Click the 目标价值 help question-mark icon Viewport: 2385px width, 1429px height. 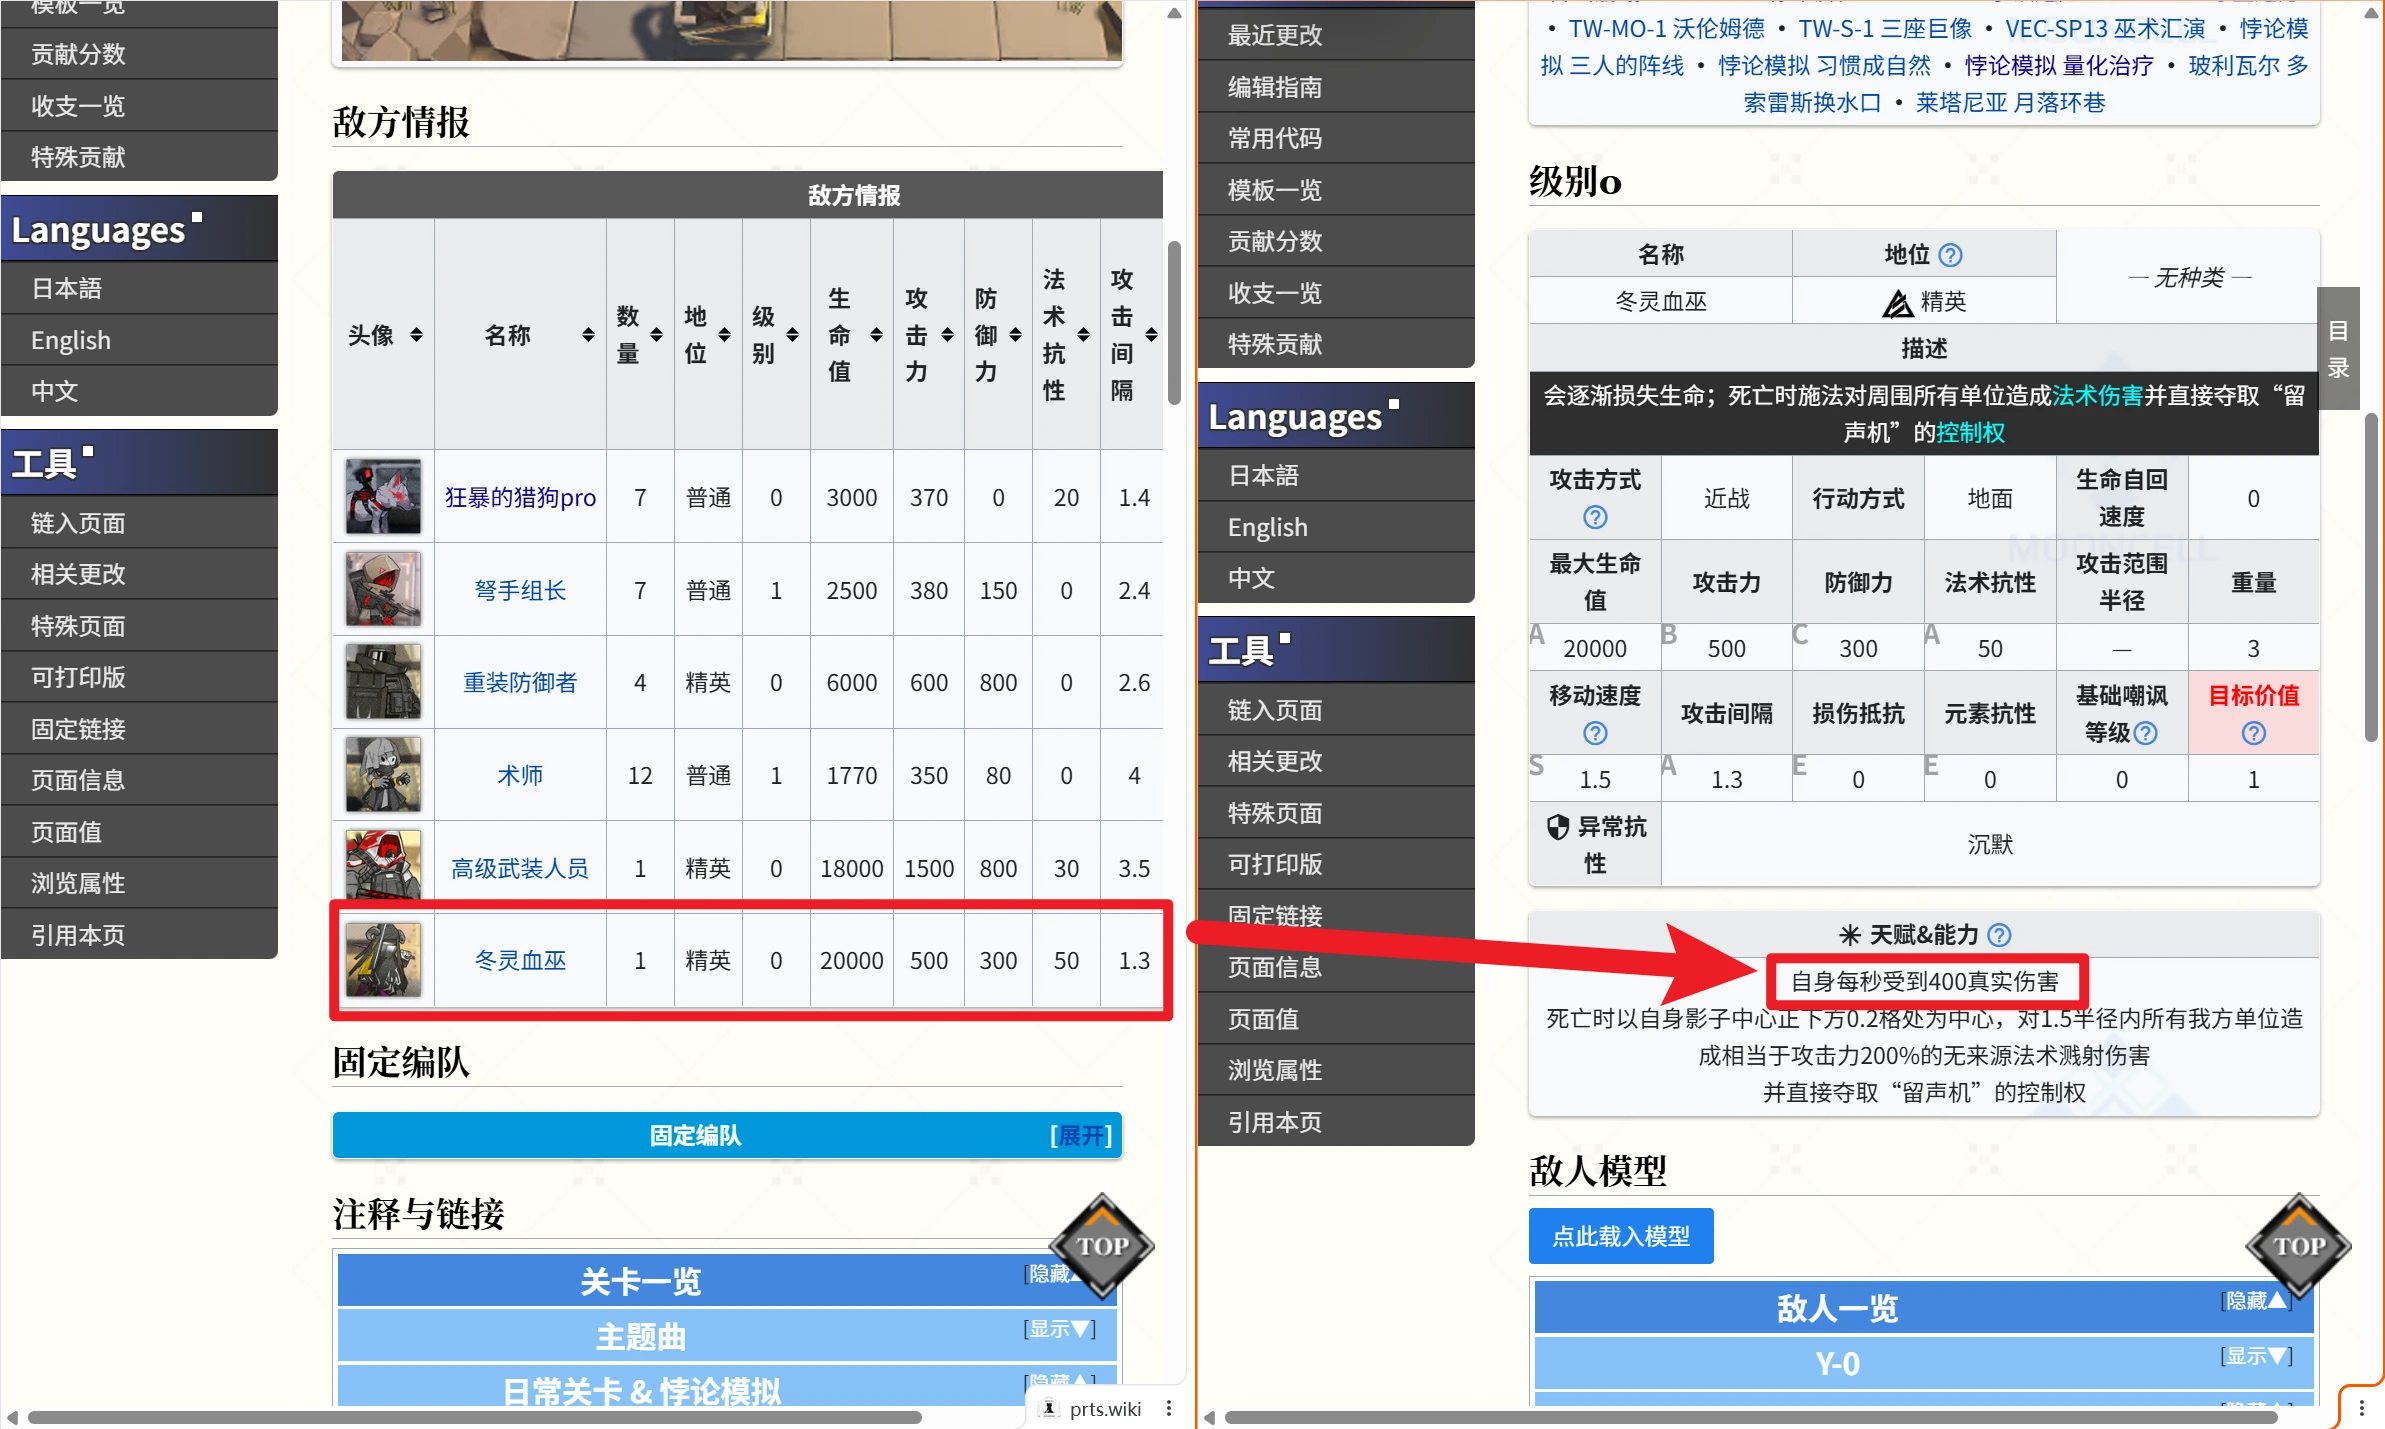coord(2253,733)
